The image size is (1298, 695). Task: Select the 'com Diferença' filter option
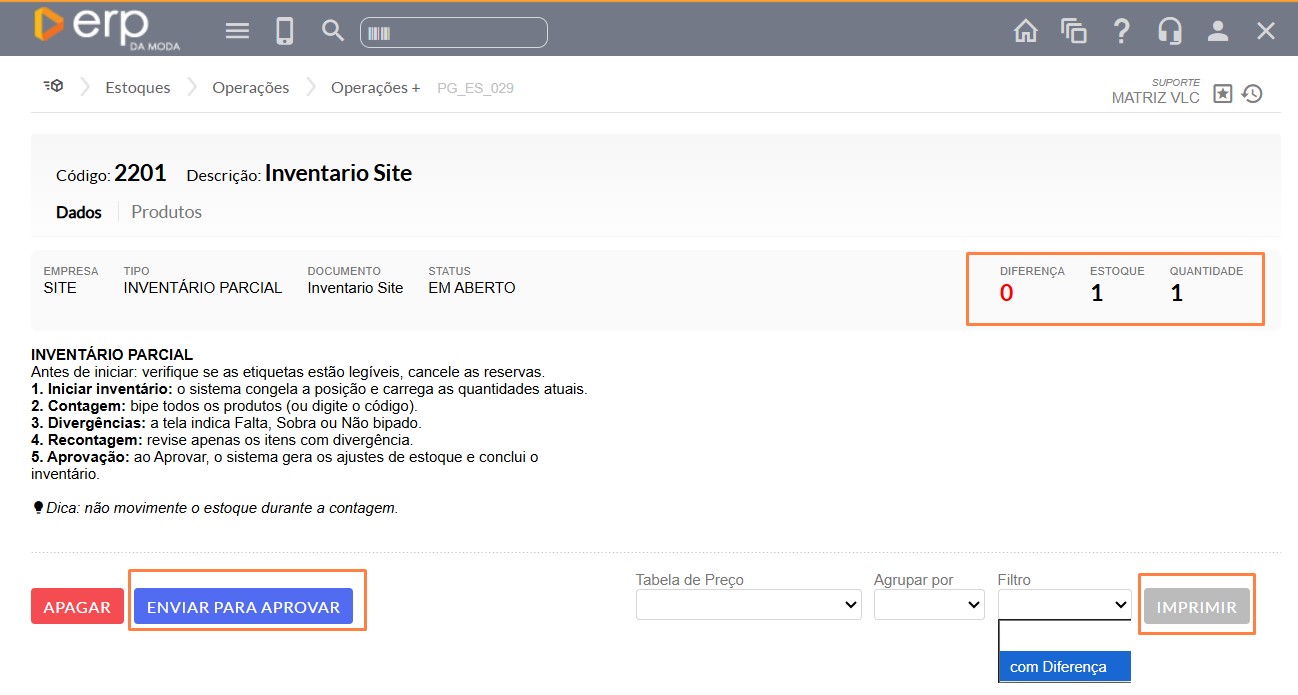click(1064, 667)
